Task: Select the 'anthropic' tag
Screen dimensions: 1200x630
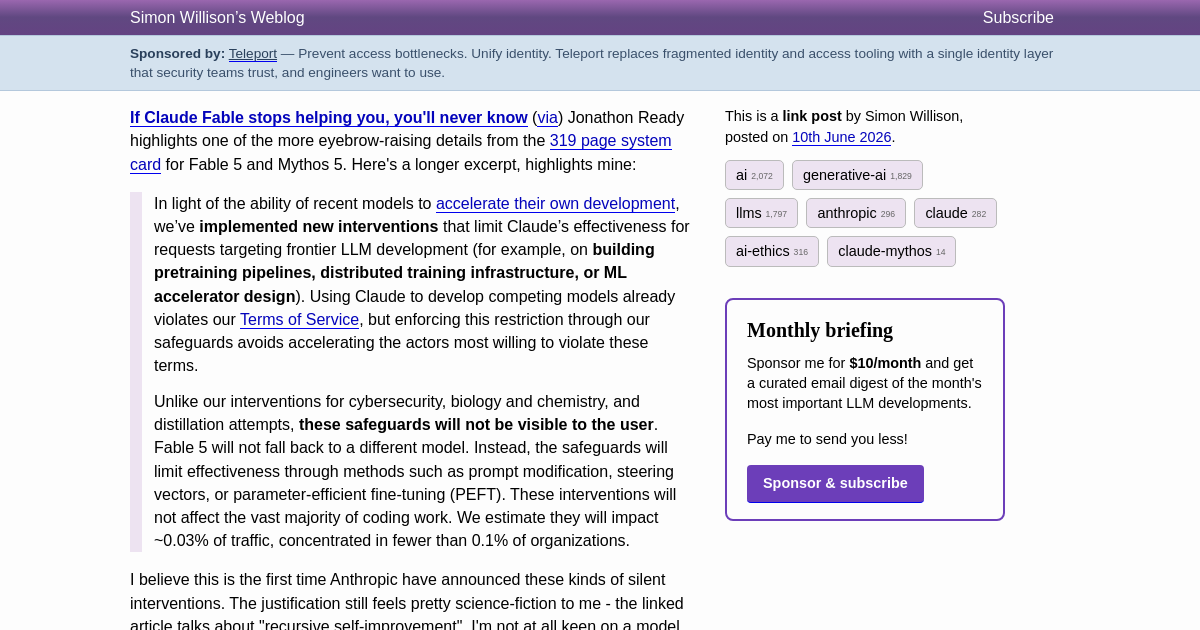Action: pyautogui.click(x=856, y=213)
